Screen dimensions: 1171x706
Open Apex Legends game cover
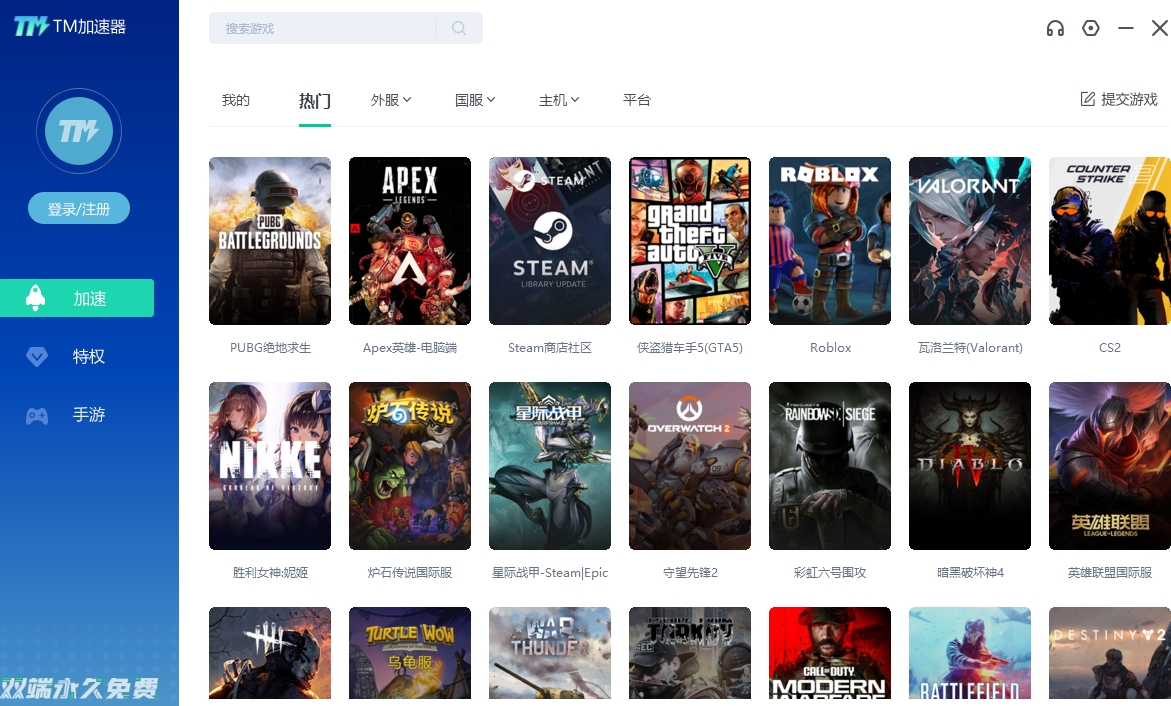coord(409,241)
